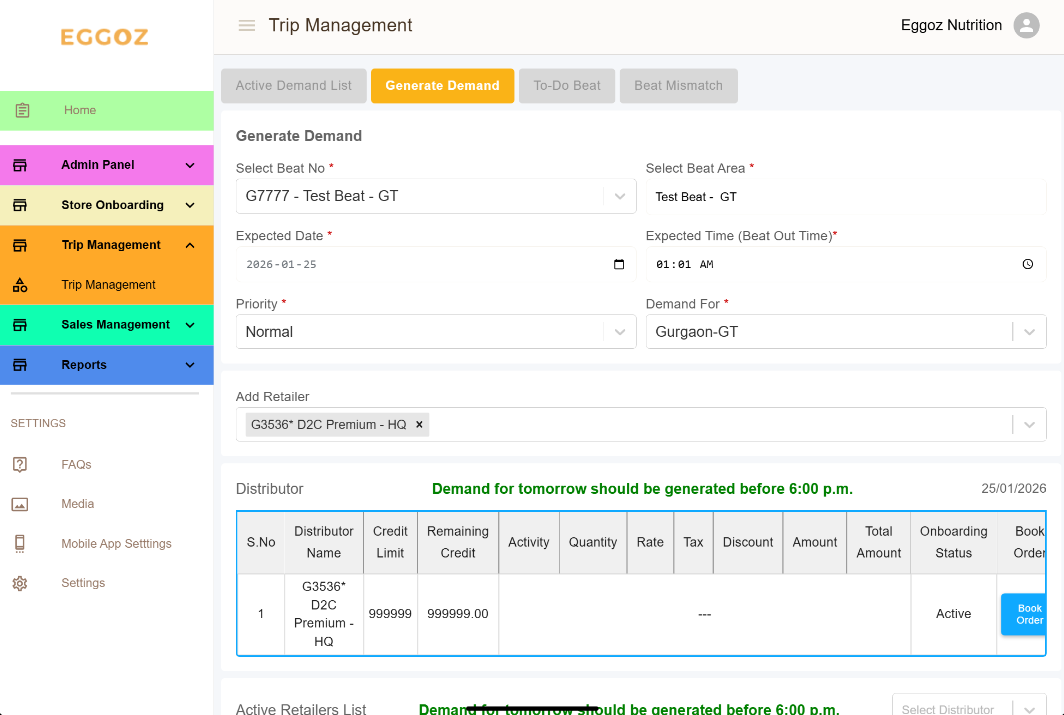Image resolution: width=1064 pixels, height=715 pixels.
Task: Click the FAQs question mark icon
Action: [x=20, y=464]
